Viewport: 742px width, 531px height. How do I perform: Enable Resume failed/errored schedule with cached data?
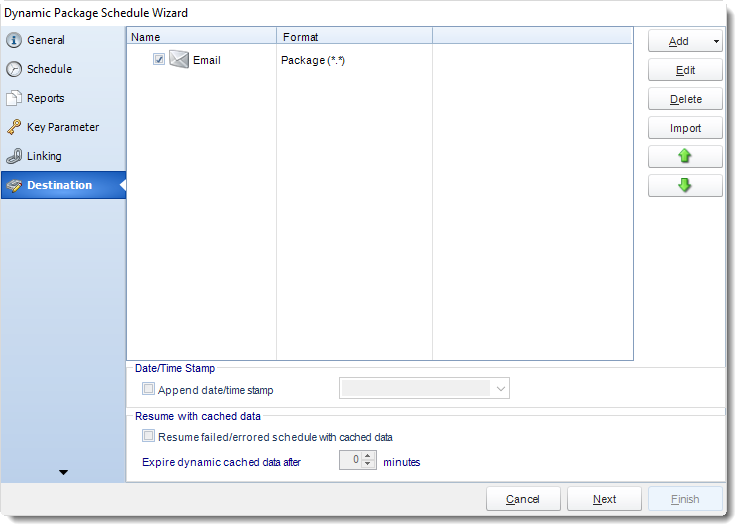(149, 436)
